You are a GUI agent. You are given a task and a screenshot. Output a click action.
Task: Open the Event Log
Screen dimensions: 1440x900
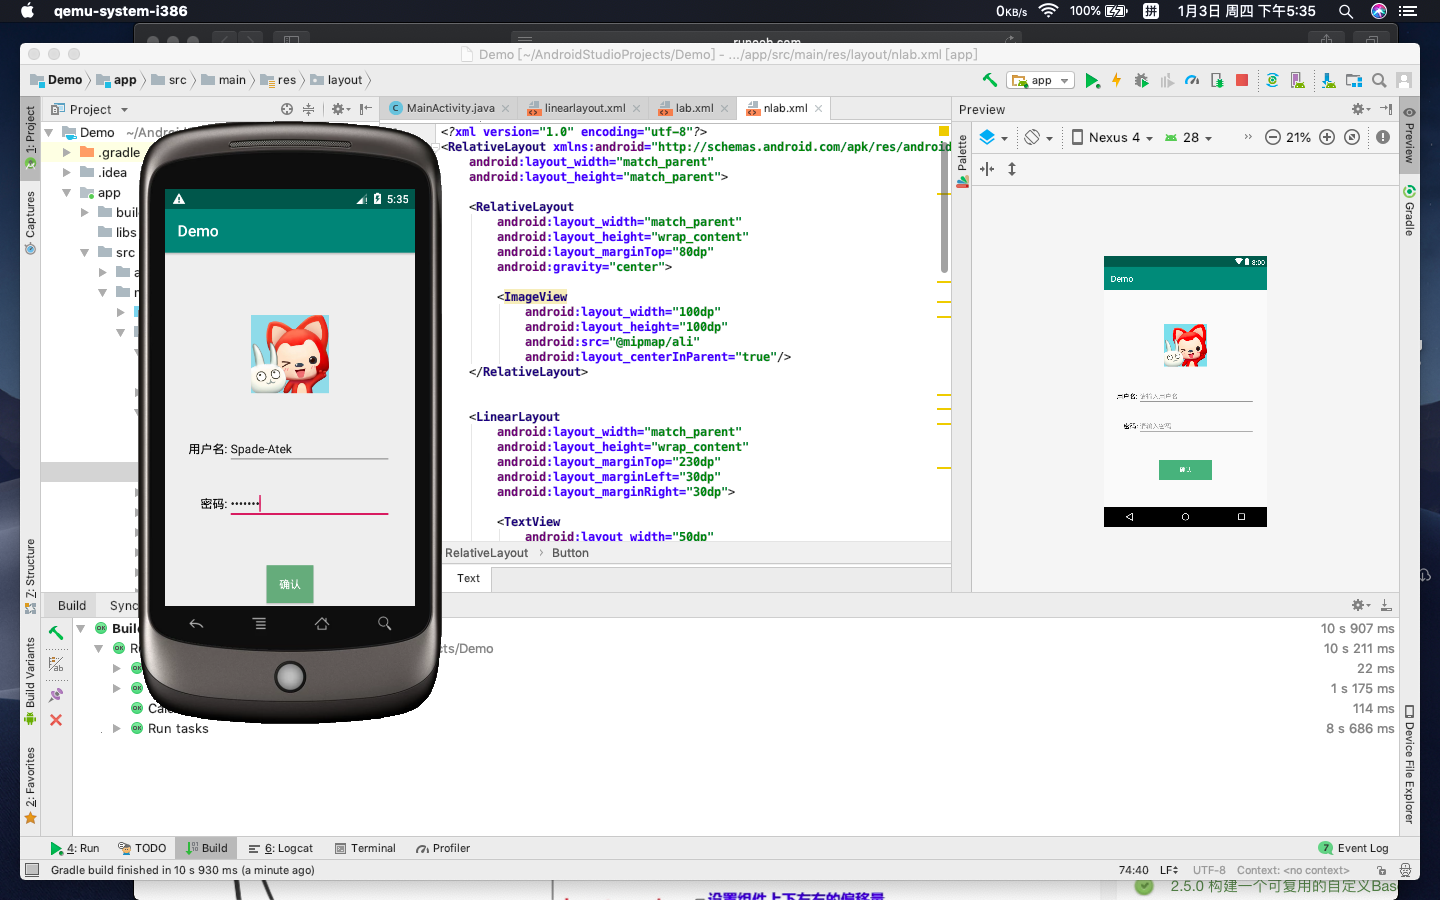(1354, 848)
